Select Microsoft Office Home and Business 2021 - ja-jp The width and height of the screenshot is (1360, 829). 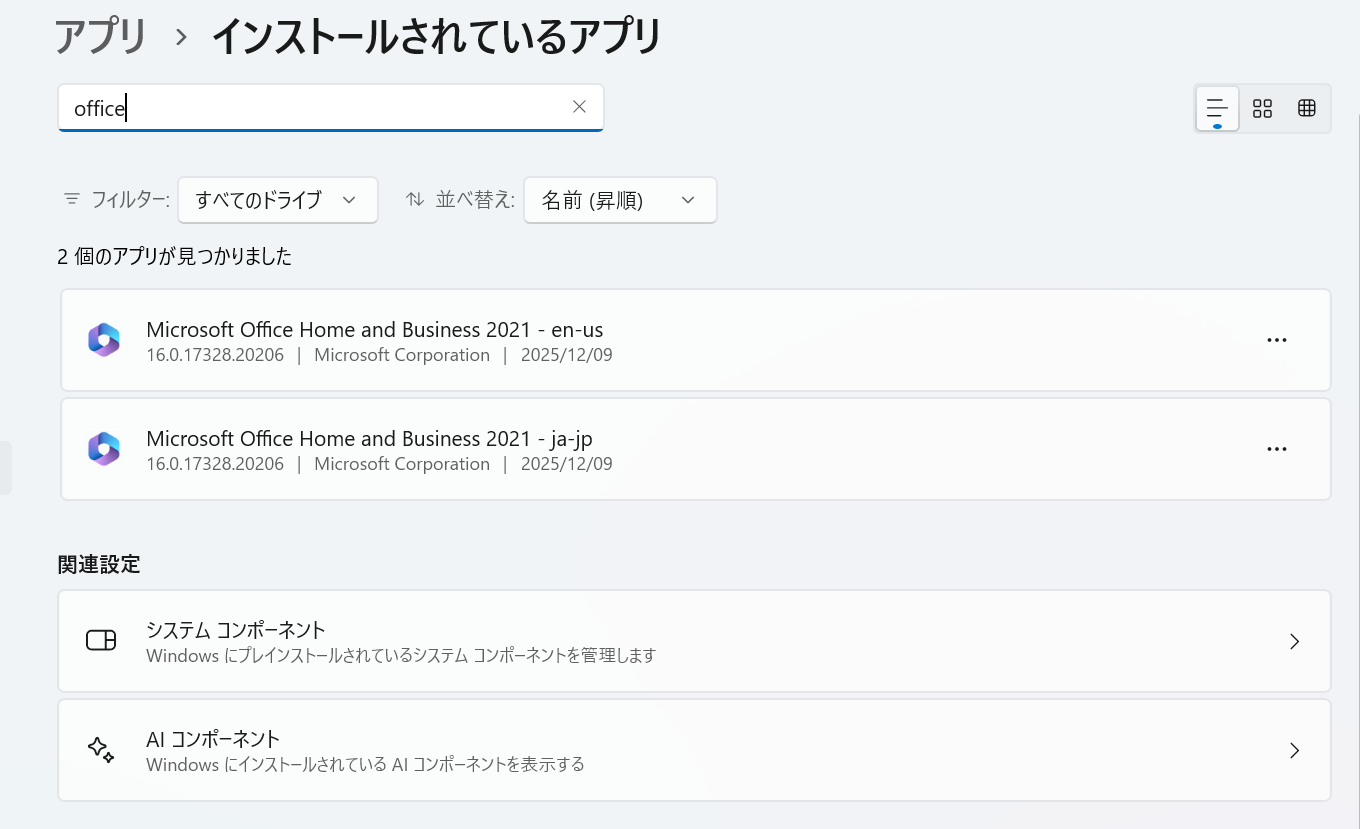[x=696, y=449]
